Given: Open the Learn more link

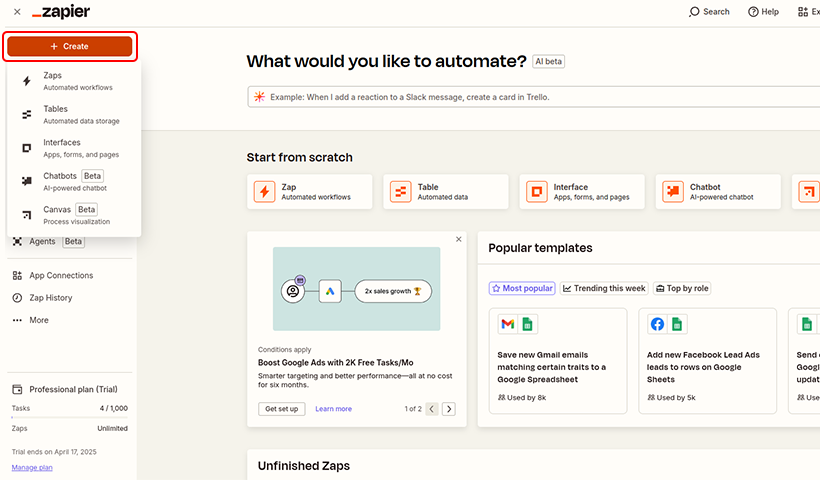Looking at the screenshot, I should [334, 409].
